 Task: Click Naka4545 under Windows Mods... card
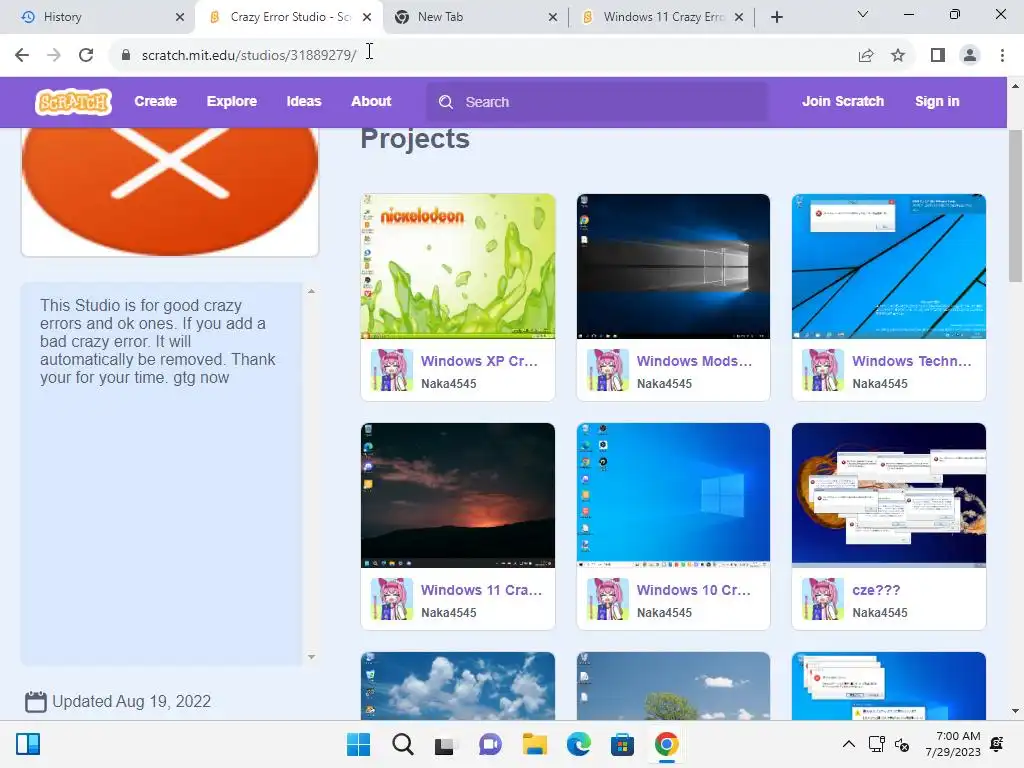tap(664, 384)
